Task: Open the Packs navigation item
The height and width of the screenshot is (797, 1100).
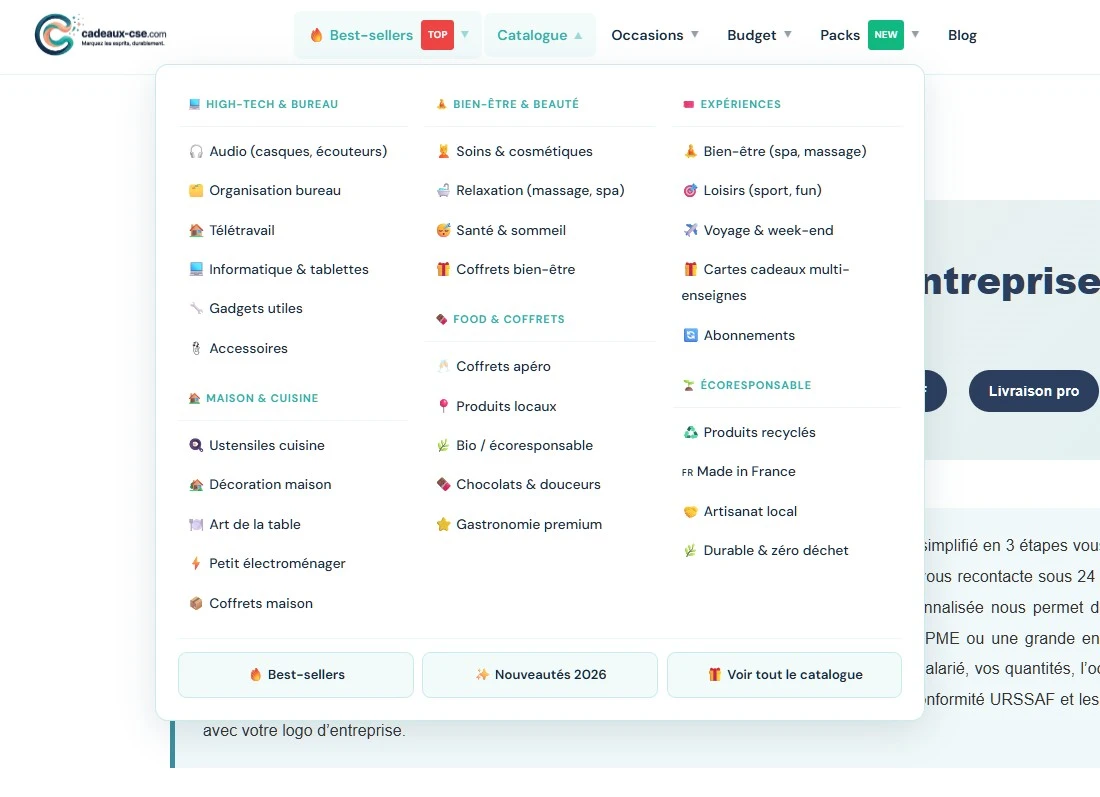Action: pyautogui.click(x=840, y=35)
